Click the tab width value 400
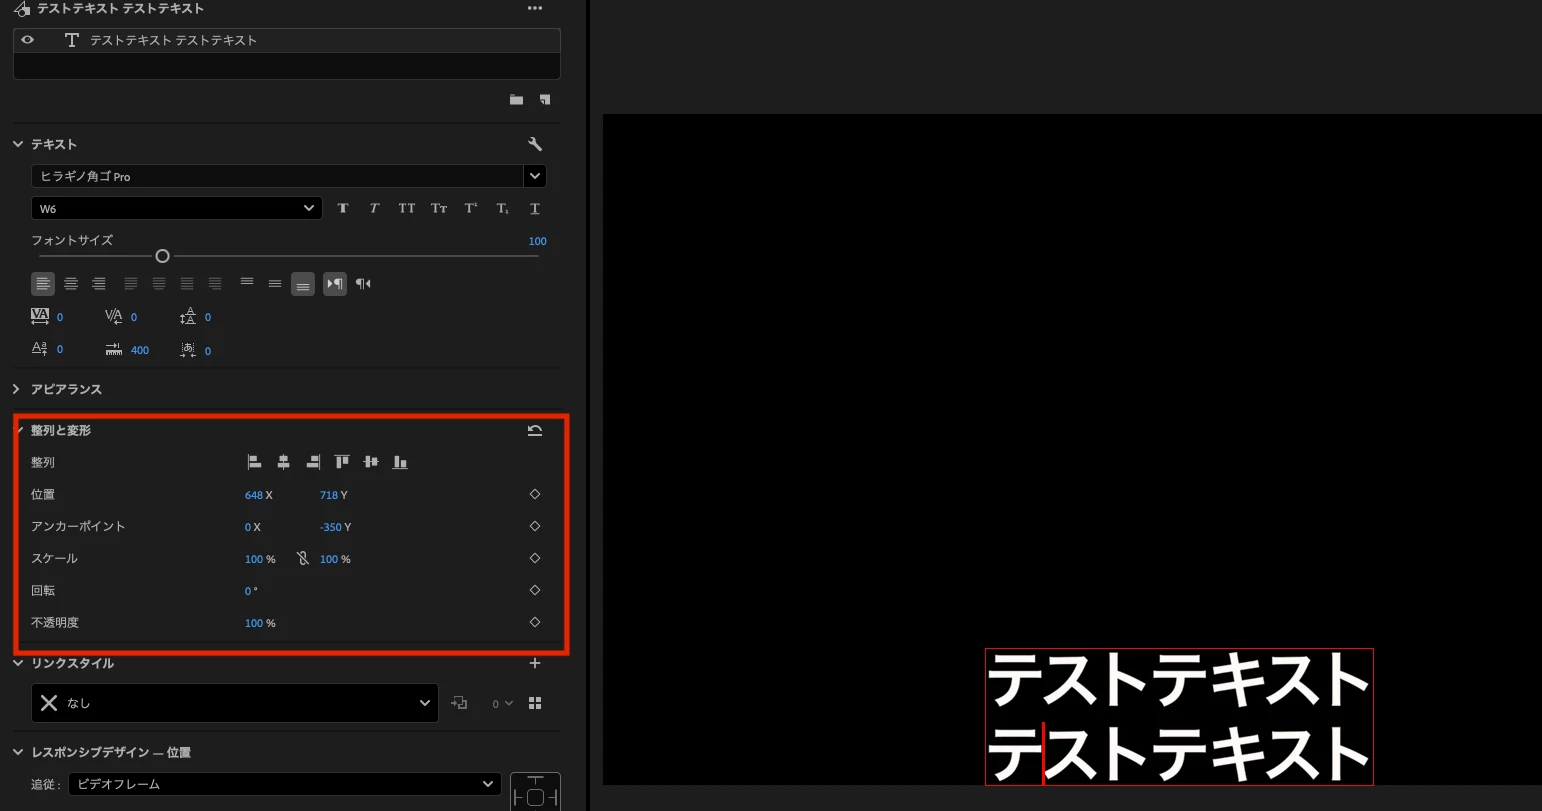The width and height of the screenshot is (1542, 811). pyautogui.click(x=140, y=350)
